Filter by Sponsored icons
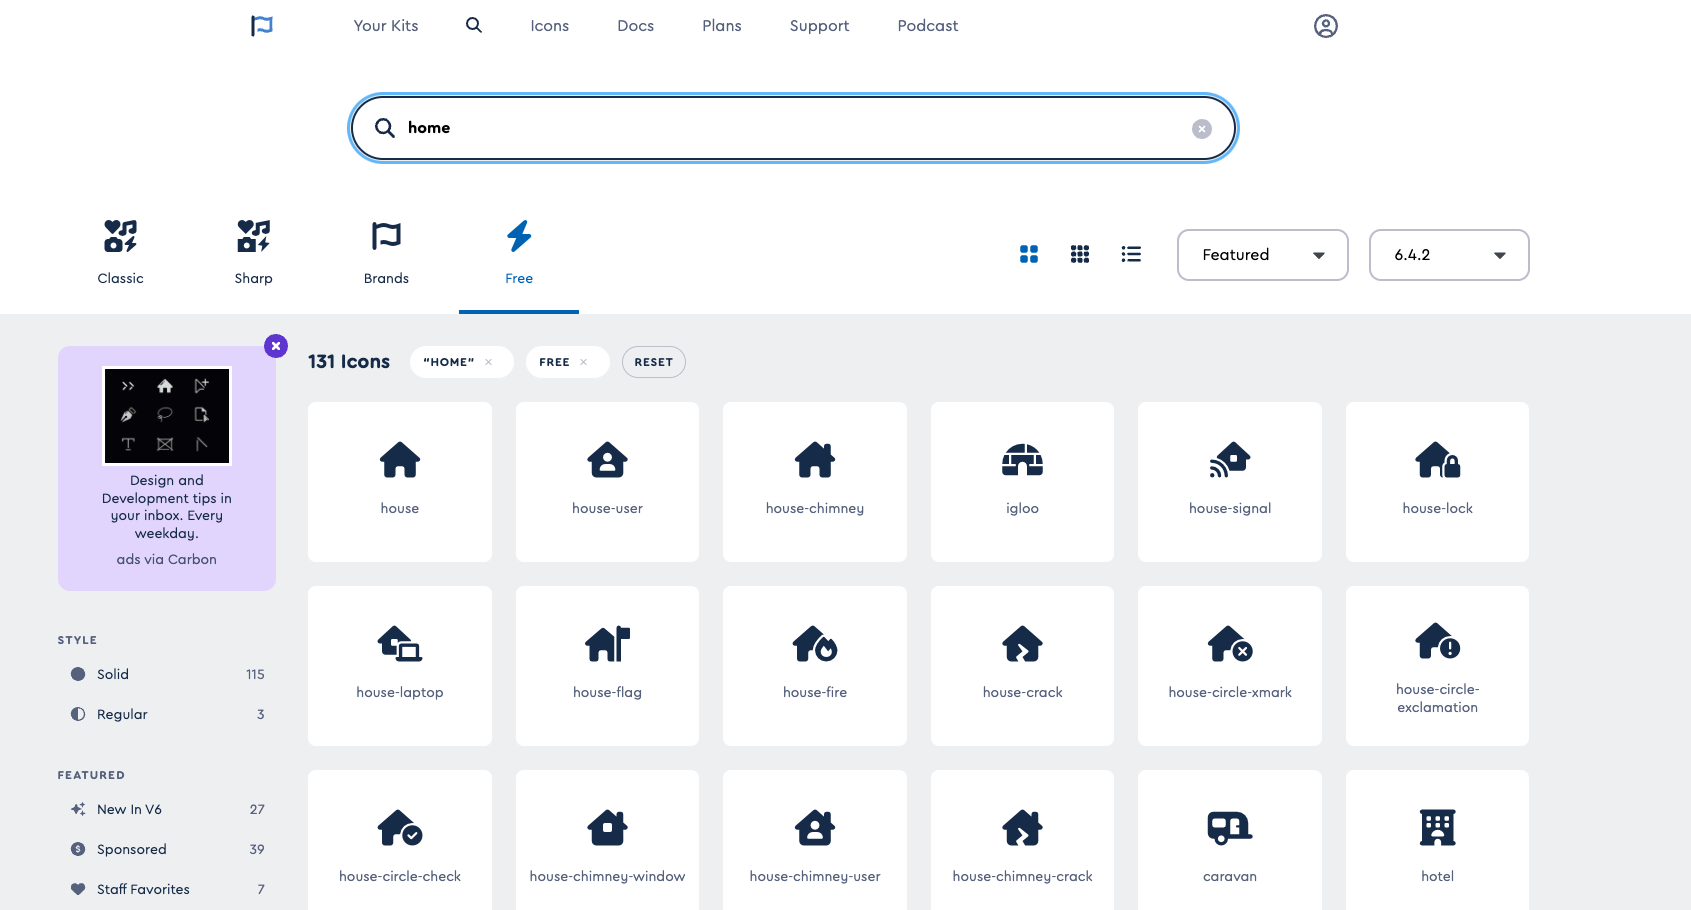The width and height of the screenshot is (1691, 910). point(166,849)
